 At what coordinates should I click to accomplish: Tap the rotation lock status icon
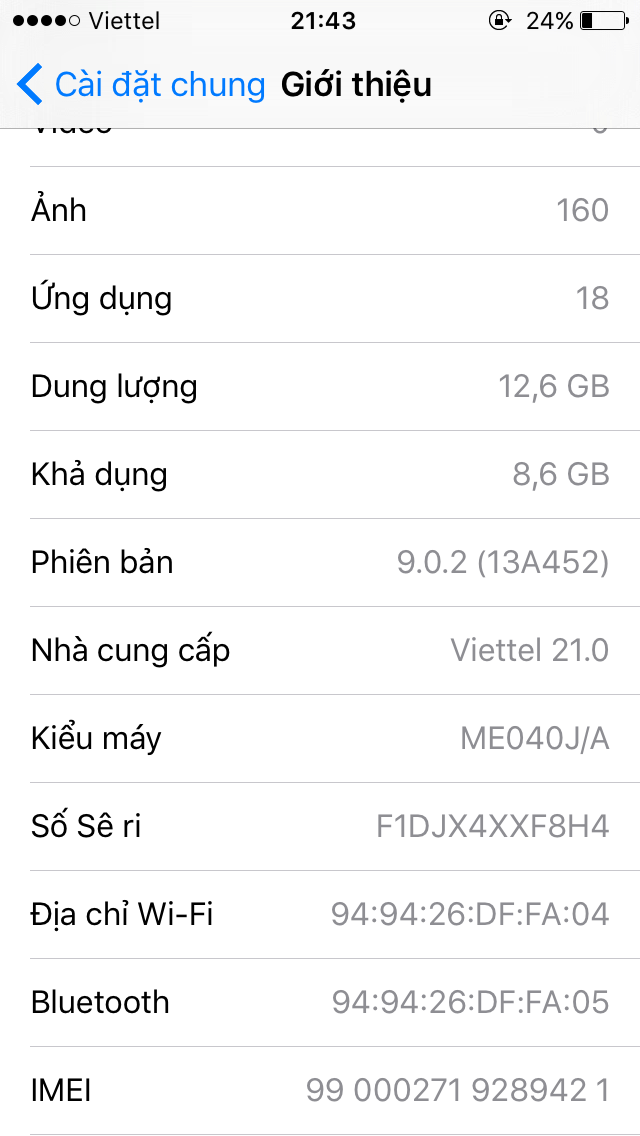498,20
